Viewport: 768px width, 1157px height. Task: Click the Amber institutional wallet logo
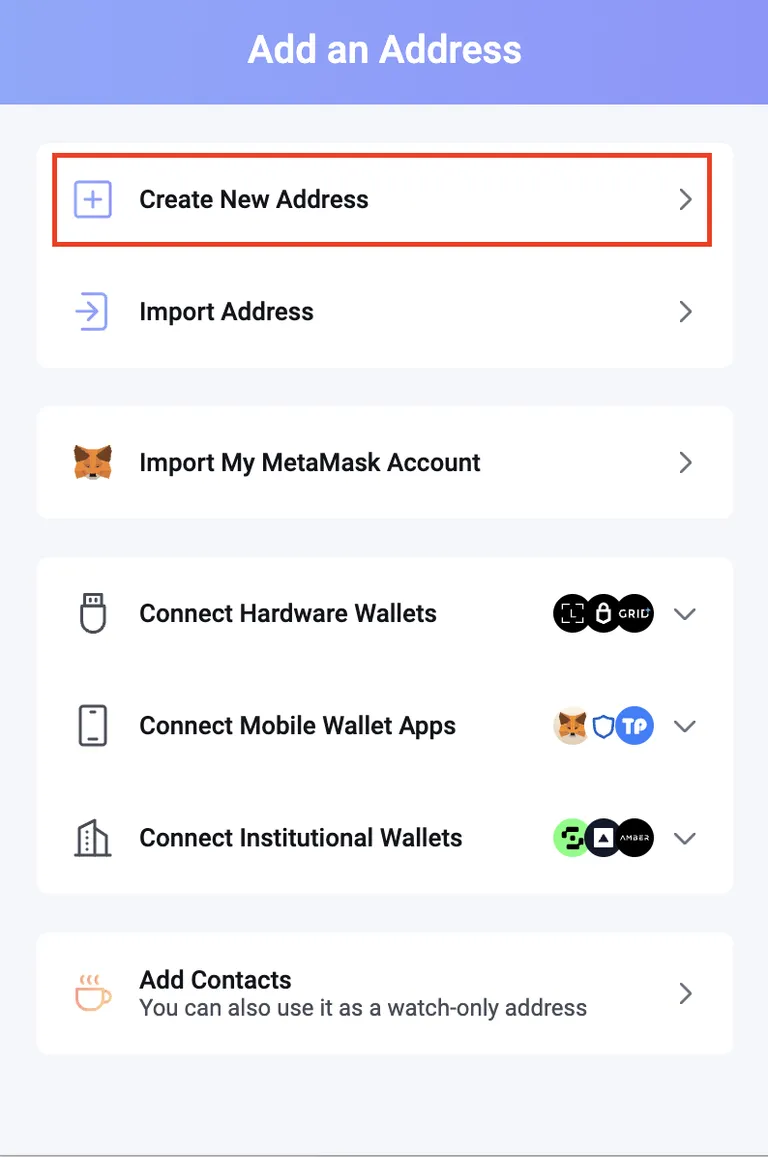click(x=635, y=837)
